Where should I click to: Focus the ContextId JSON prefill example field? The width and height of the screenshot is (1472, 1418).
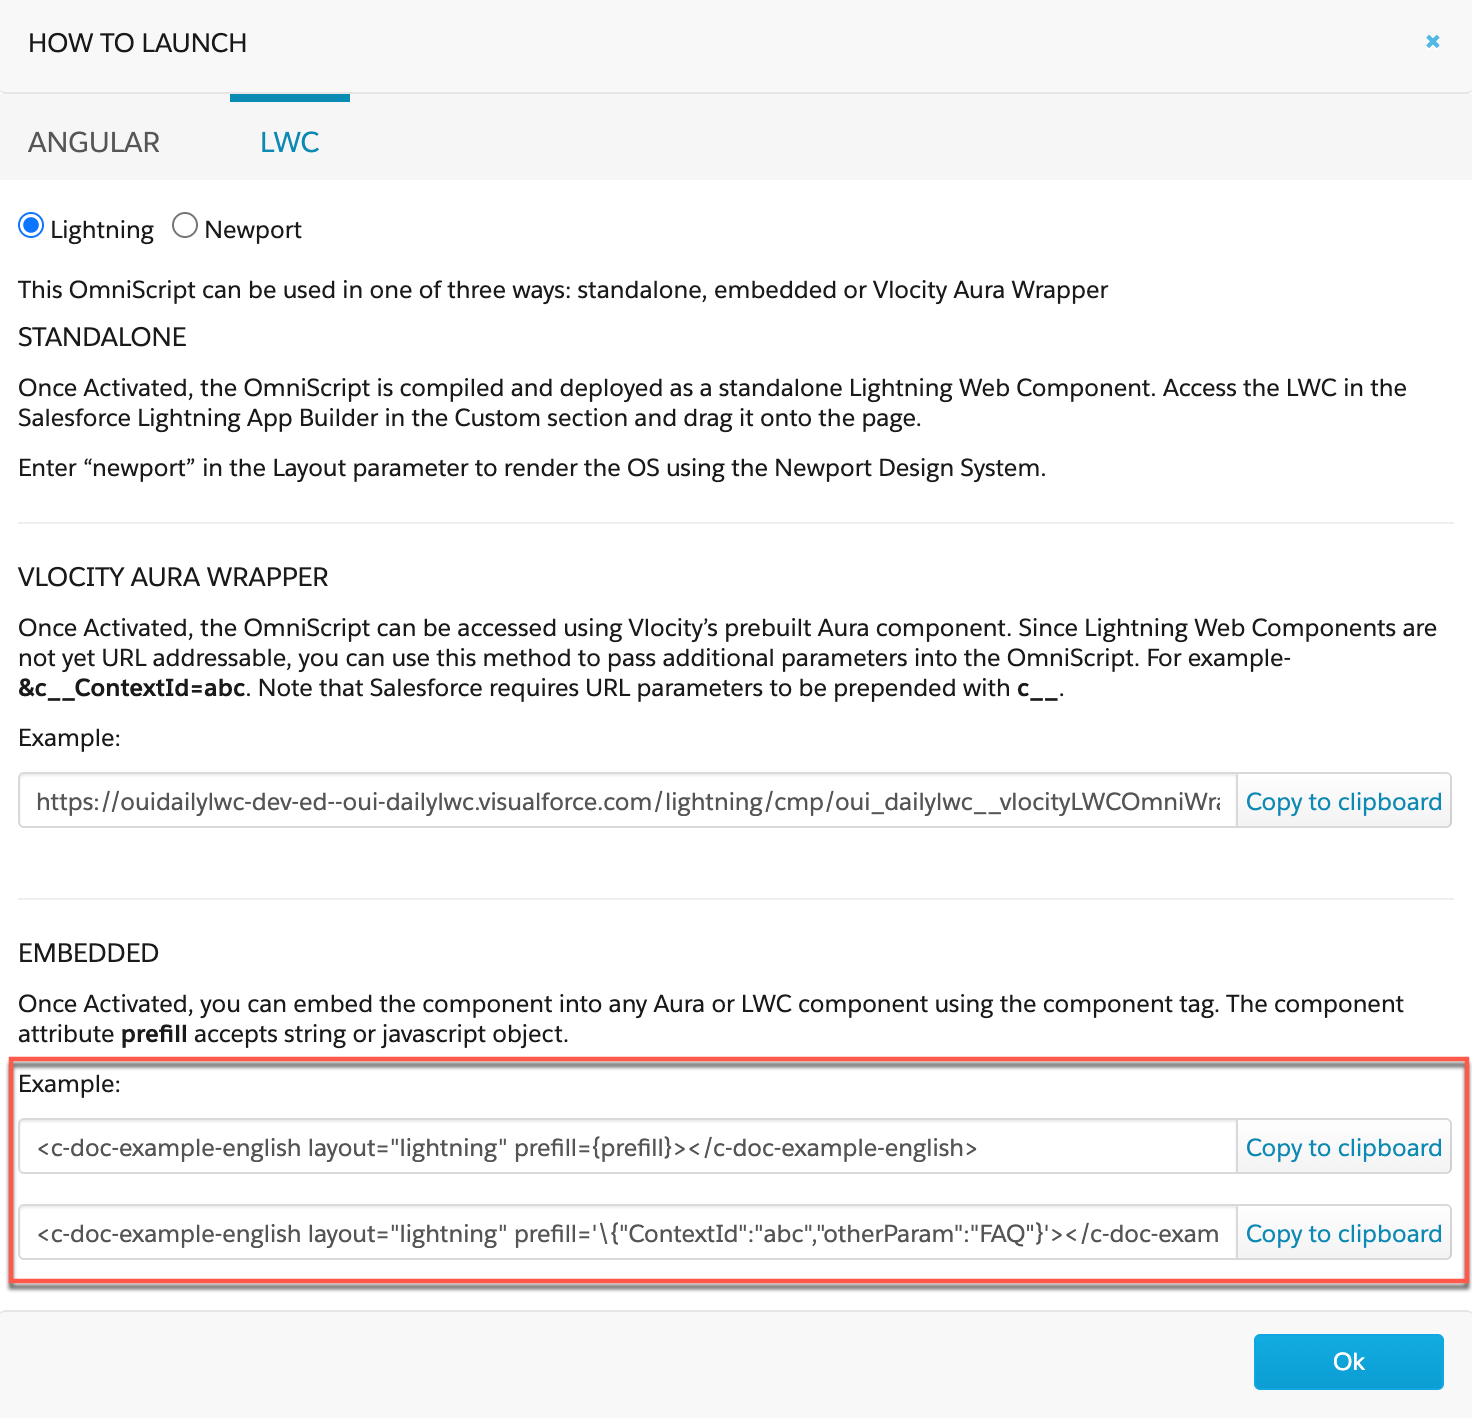coord(628,1233)
